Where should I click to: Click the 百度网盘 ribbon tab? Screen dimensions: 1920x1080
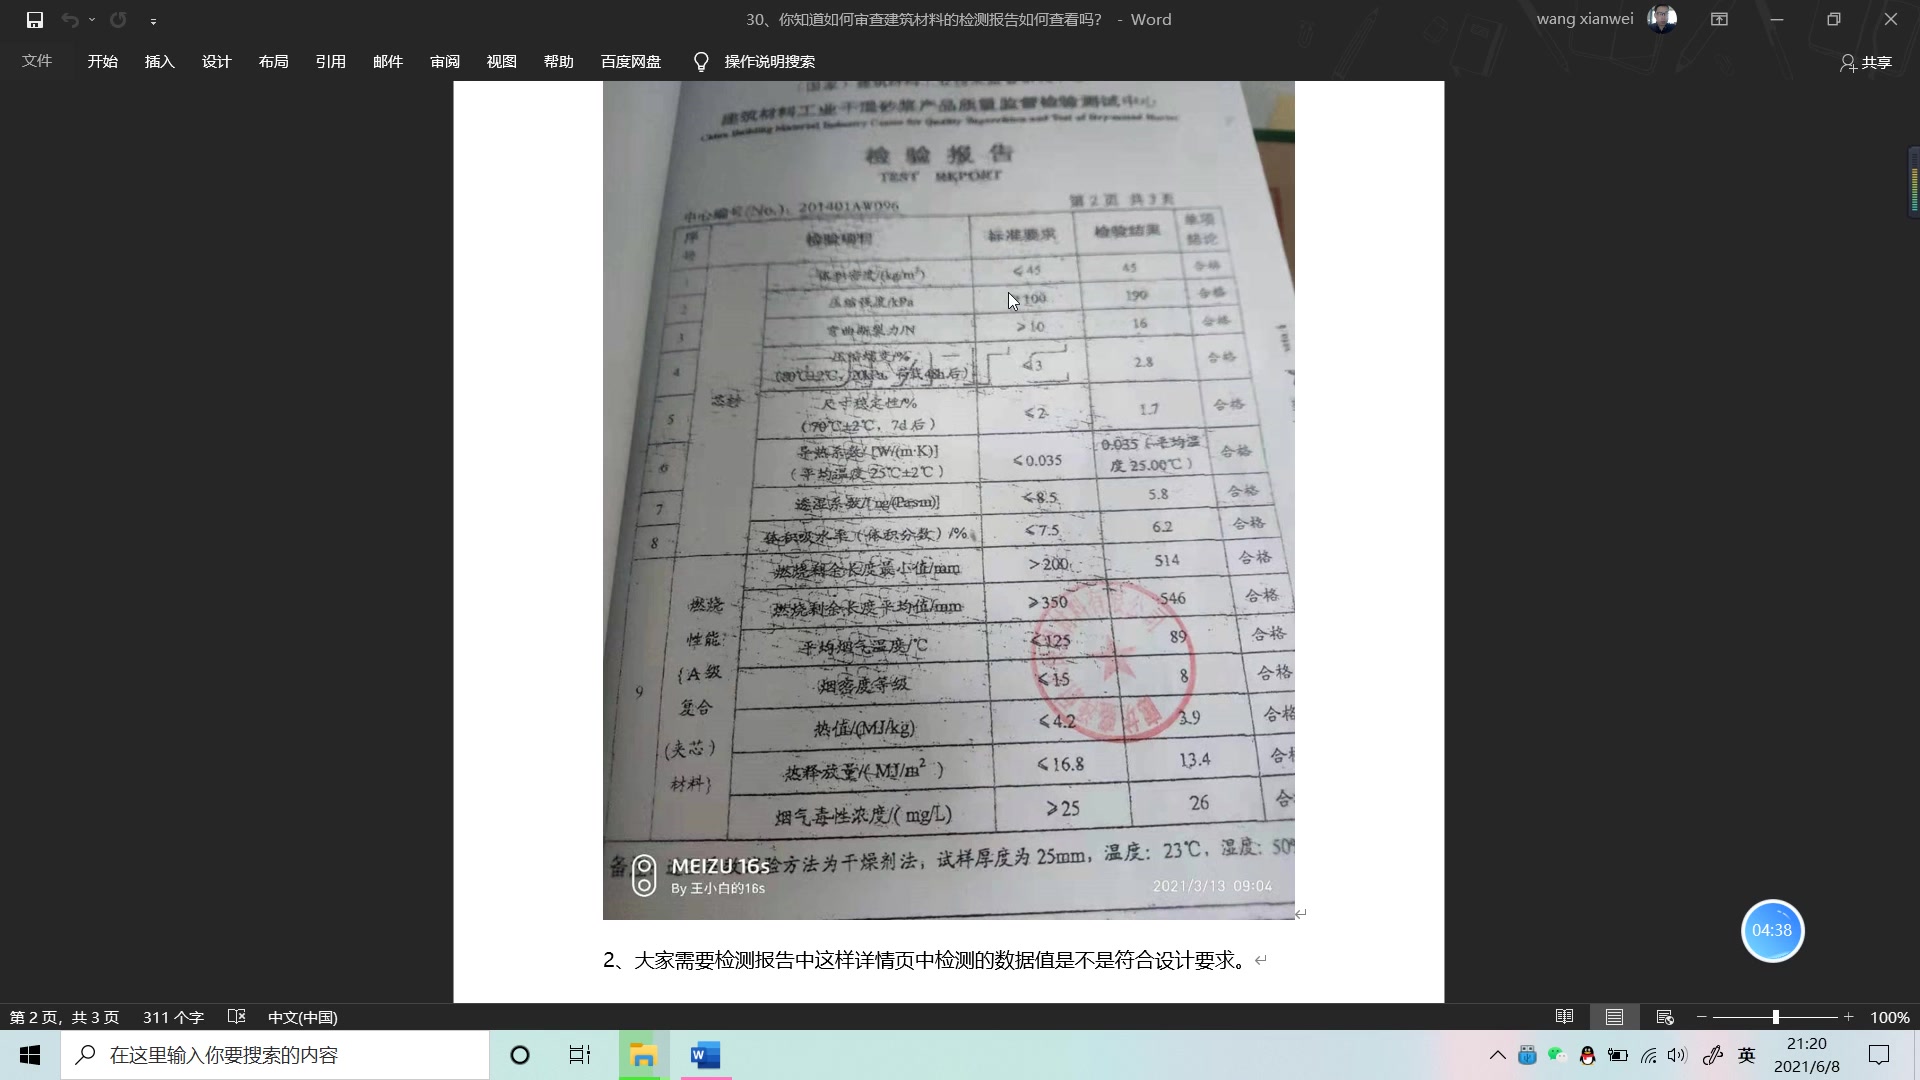point(630,61)
